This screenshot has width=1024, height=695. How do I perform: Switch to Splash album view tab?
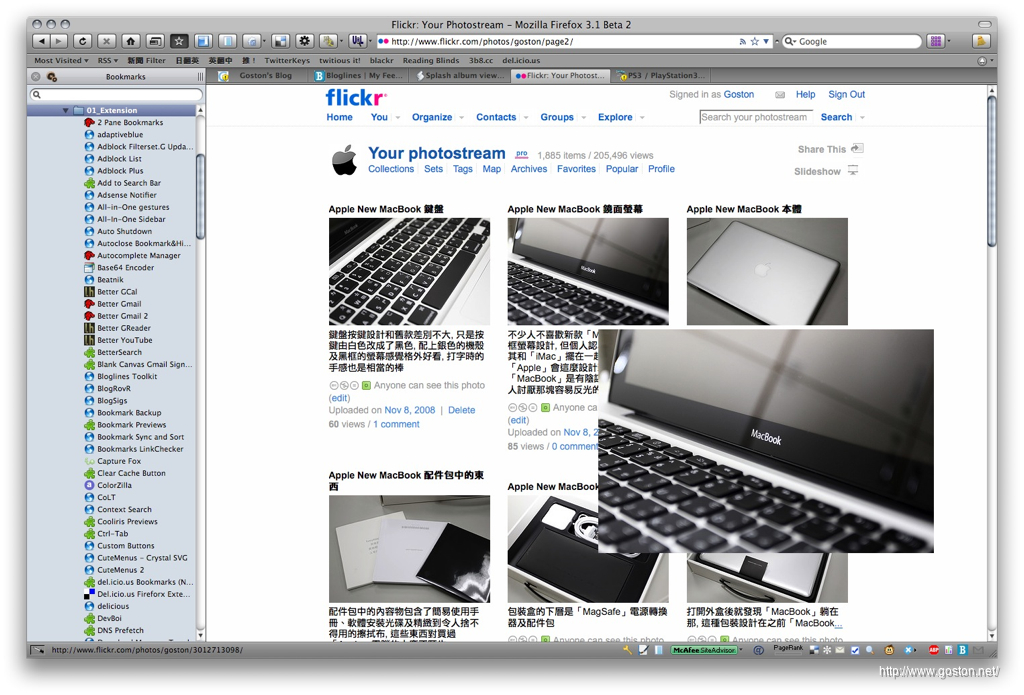[x=460, y=76]
